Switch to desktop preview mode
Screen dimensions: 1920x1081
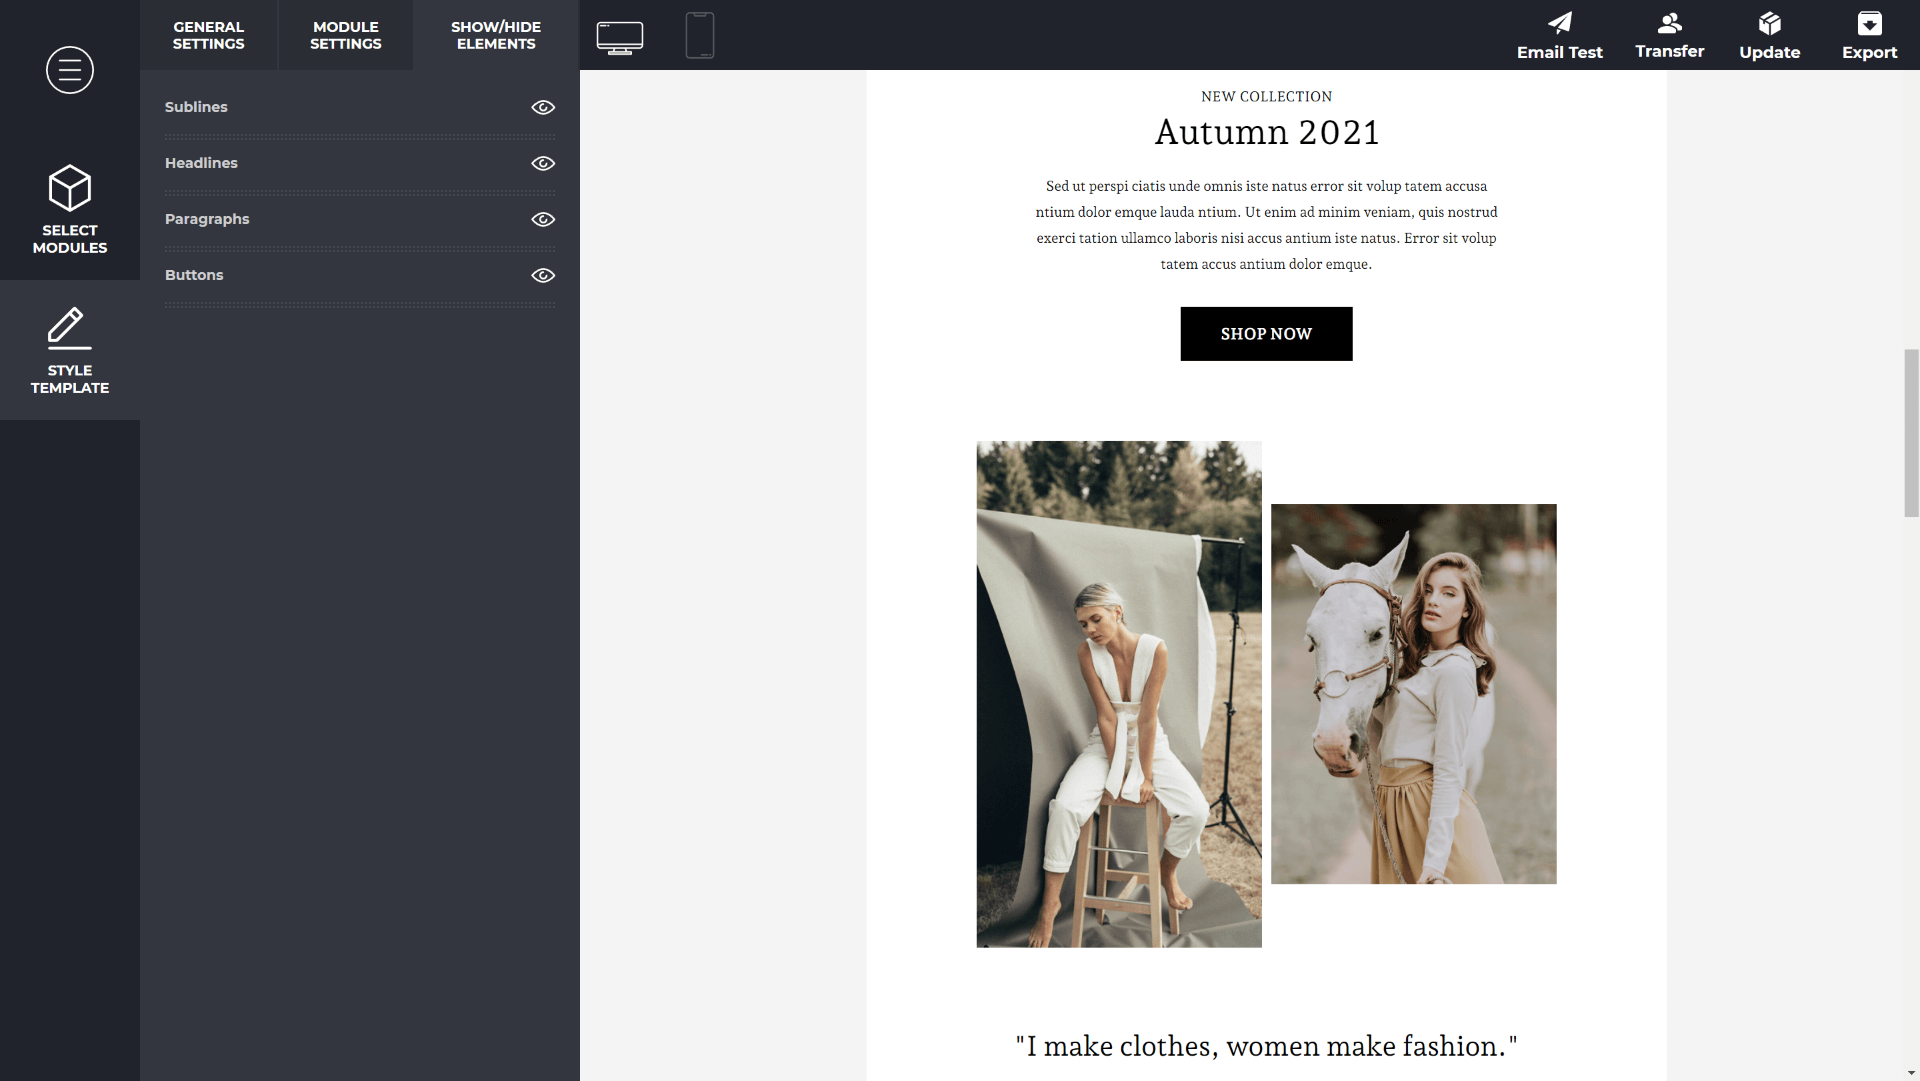(620, 36)
